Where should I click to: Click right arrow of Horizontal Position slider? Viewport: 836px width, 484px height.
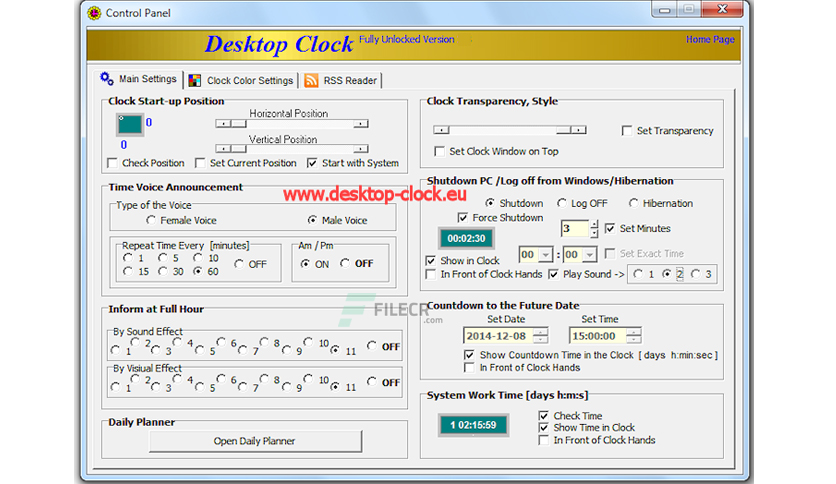[x=361, y=124]
